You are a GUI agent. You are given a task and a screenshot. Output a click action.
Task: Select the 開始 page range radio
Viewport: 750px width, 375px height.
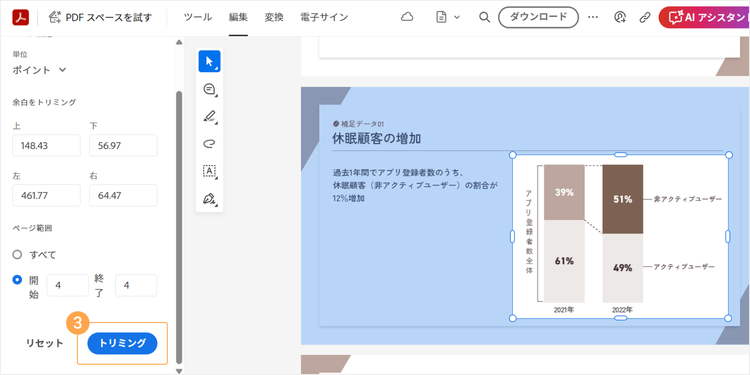[18, 279]
